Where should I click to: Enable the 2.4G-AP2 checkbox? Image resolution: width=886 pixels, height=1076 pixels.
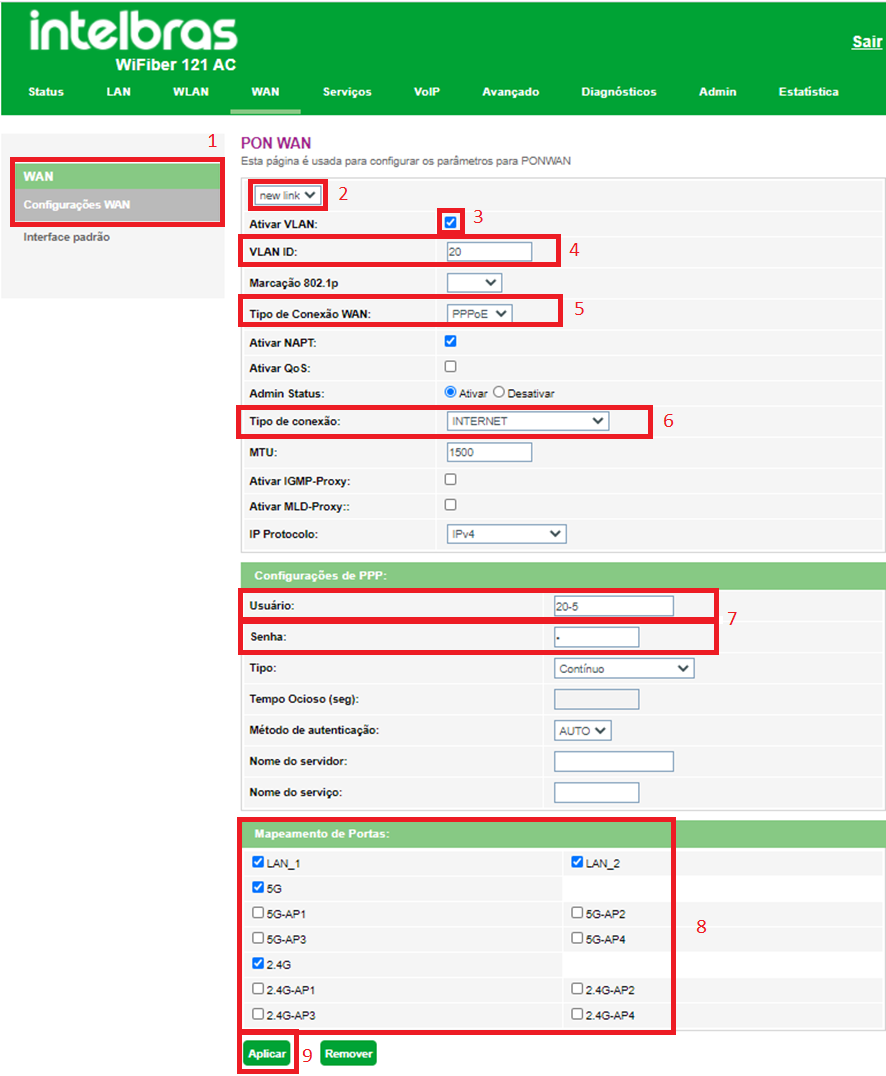[x=577, y=989]
